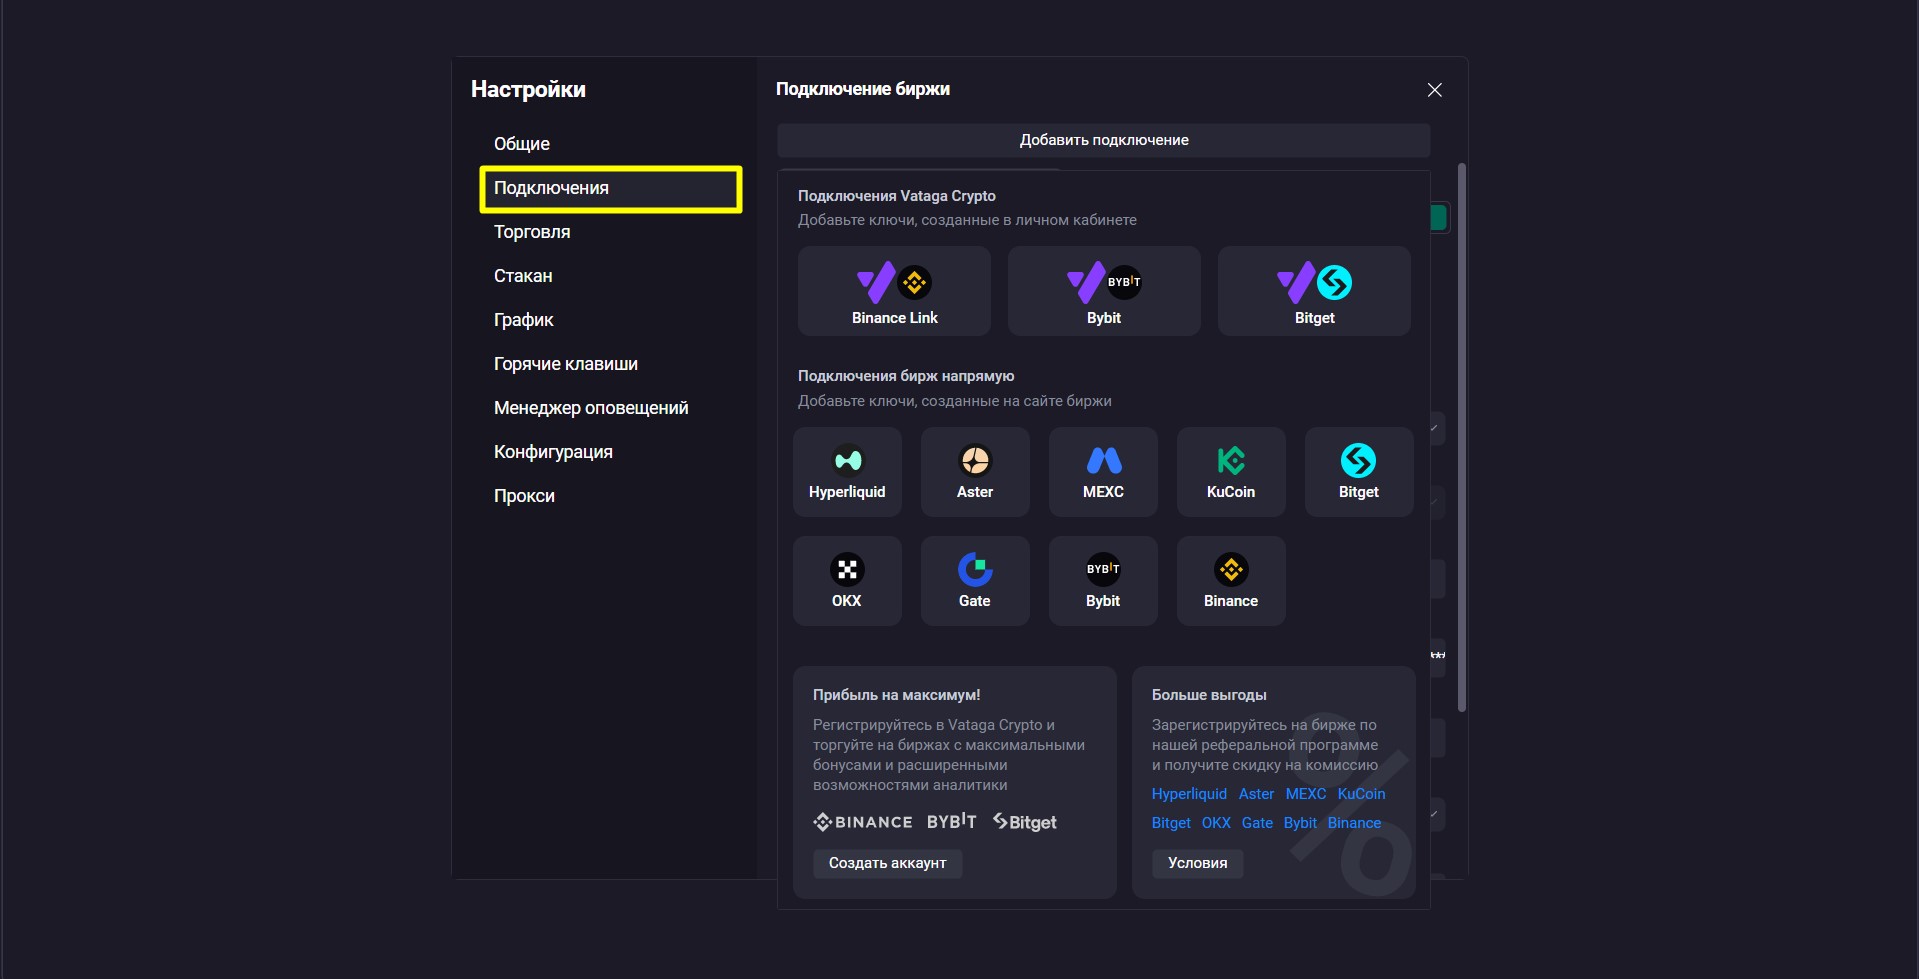Click the vertical scrollbar of the settings dialog
This screenshot has width=1919, height=979.
(1462, 437)
